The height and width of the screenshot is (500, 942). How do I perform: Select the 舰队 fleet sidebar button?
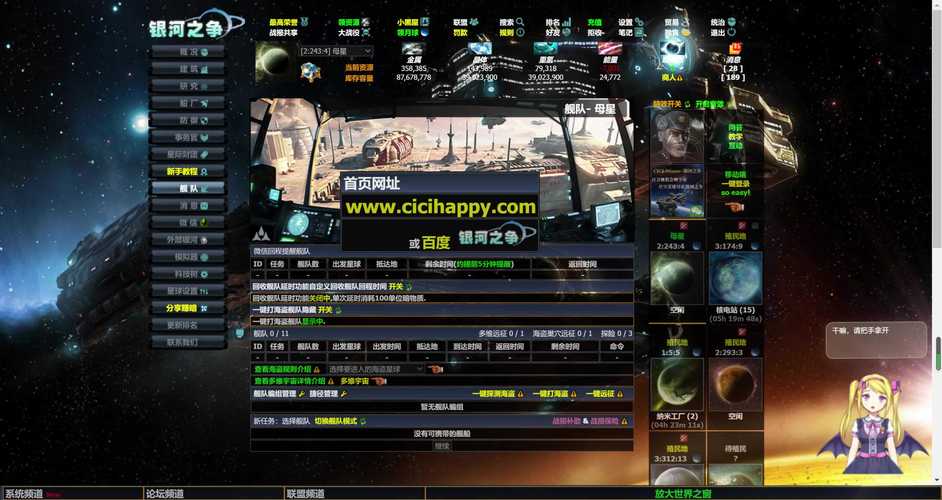(188, 188)
